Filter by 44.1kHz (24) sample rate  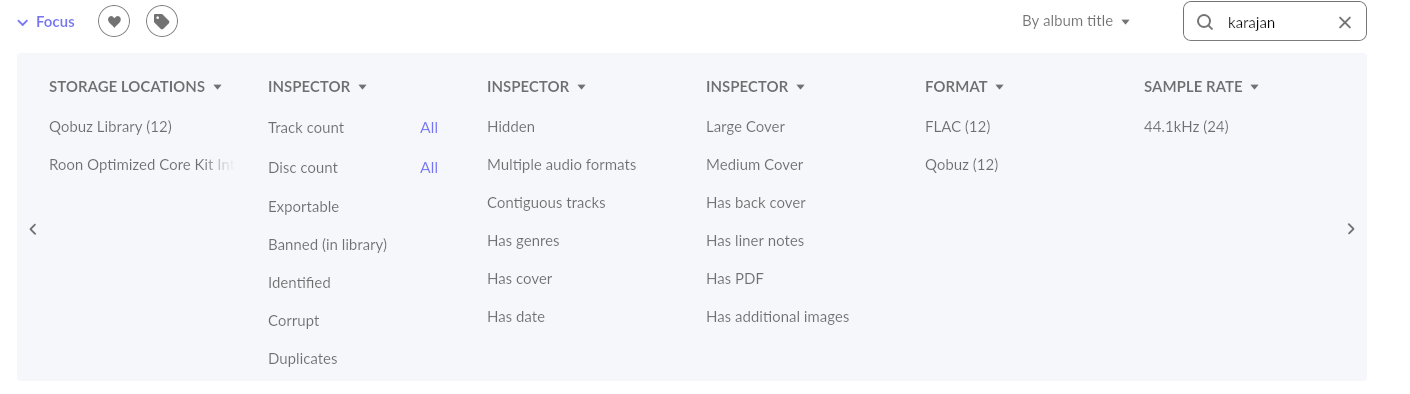point(1186,127)
